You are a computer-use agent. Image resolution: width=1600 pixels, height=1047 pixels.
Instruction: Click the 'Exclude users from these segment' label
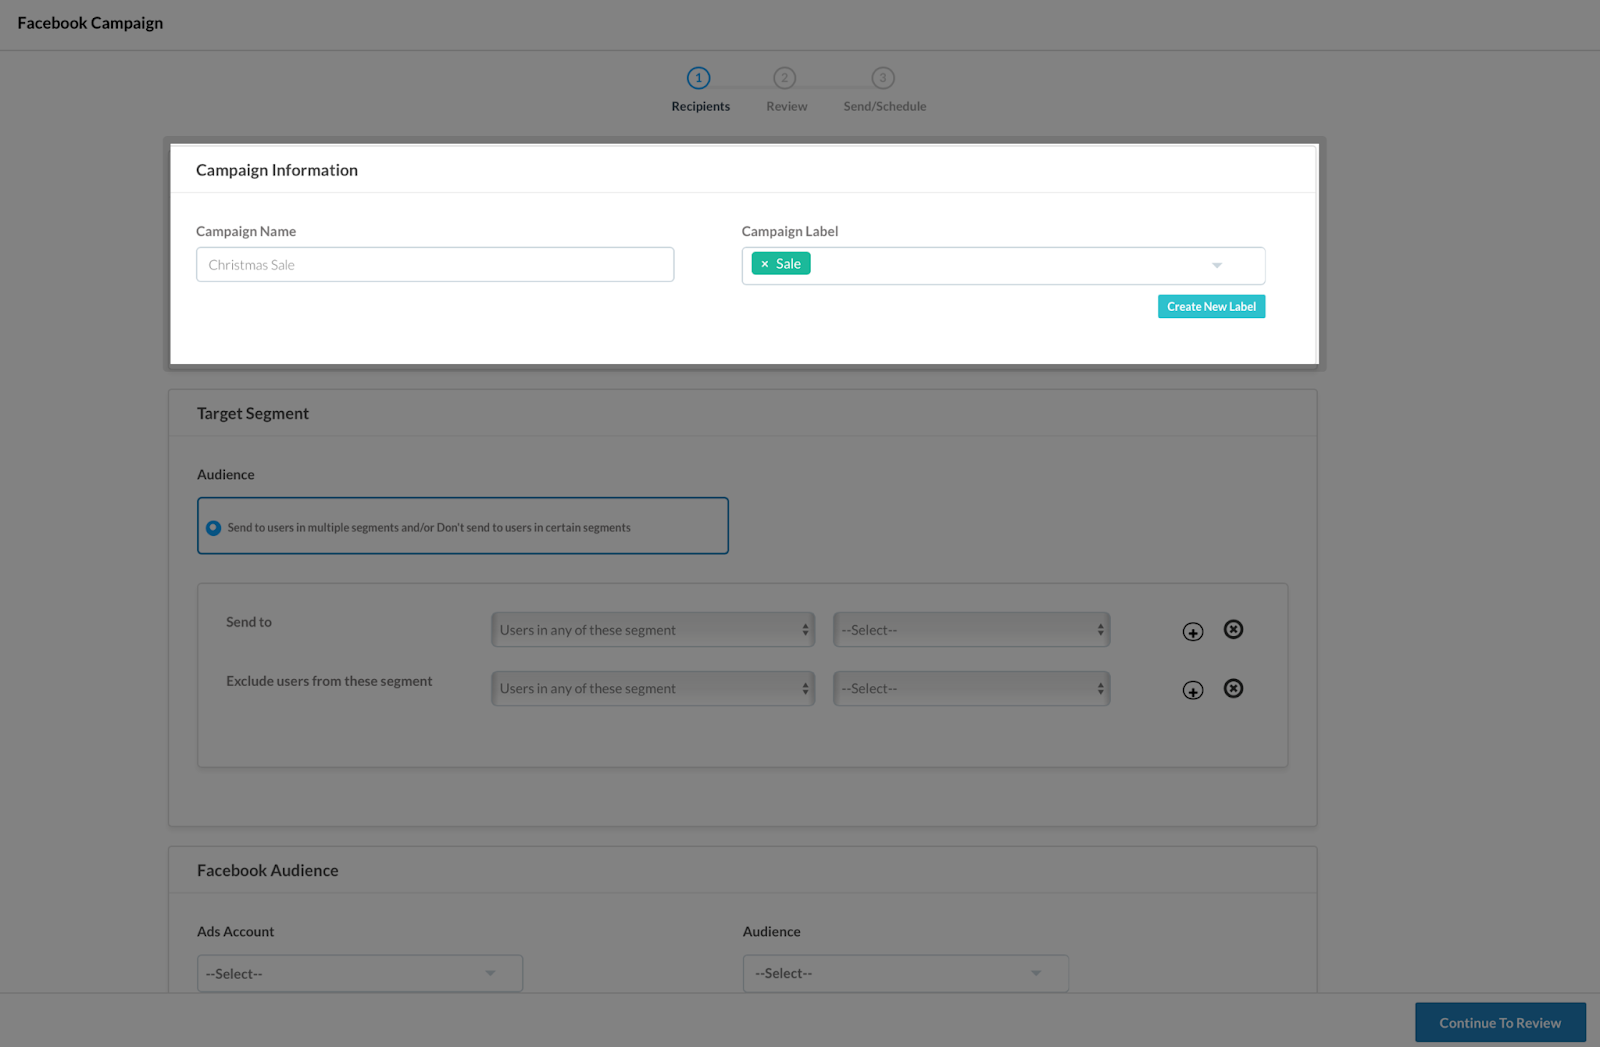coord(329,681)
